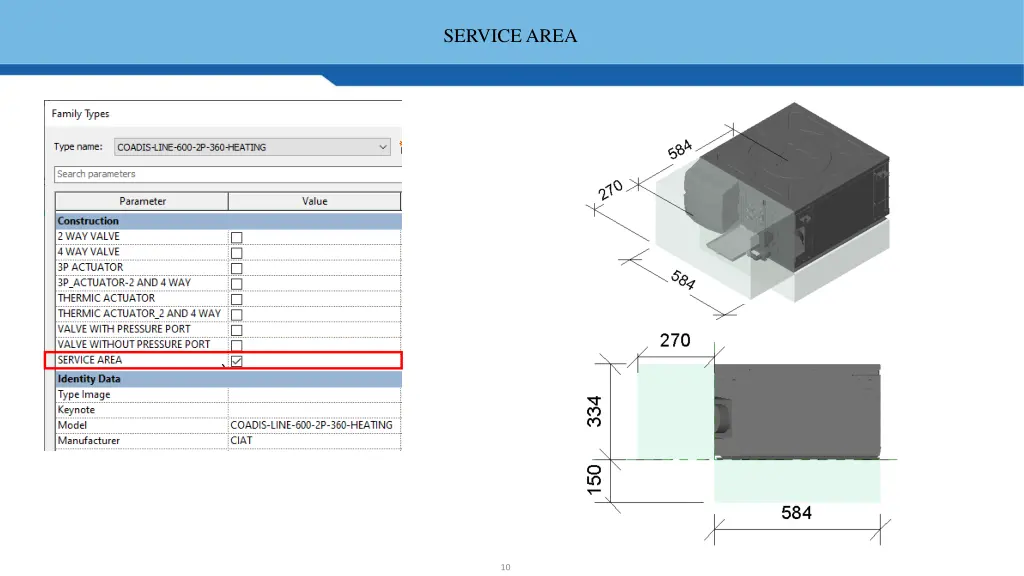Enable VALVE WITH PRESSURE PORT
The width and height of the screenshot is (1024, 576).
point(236,328)
